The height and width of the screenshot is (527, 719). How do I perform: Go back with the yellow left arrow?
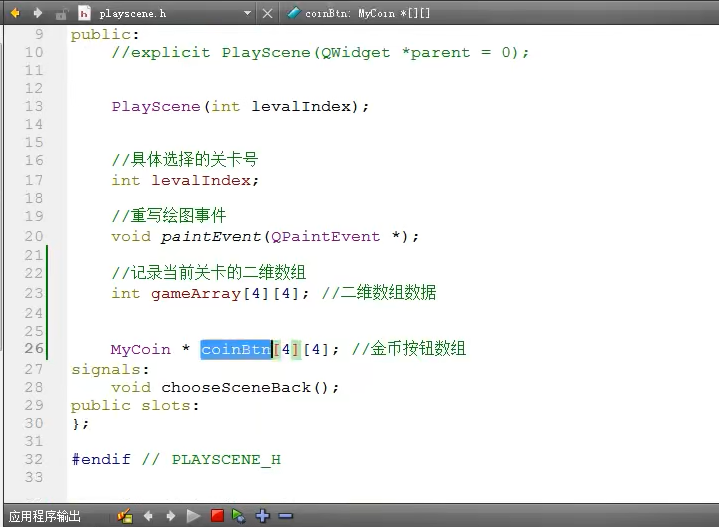point(15,13)
